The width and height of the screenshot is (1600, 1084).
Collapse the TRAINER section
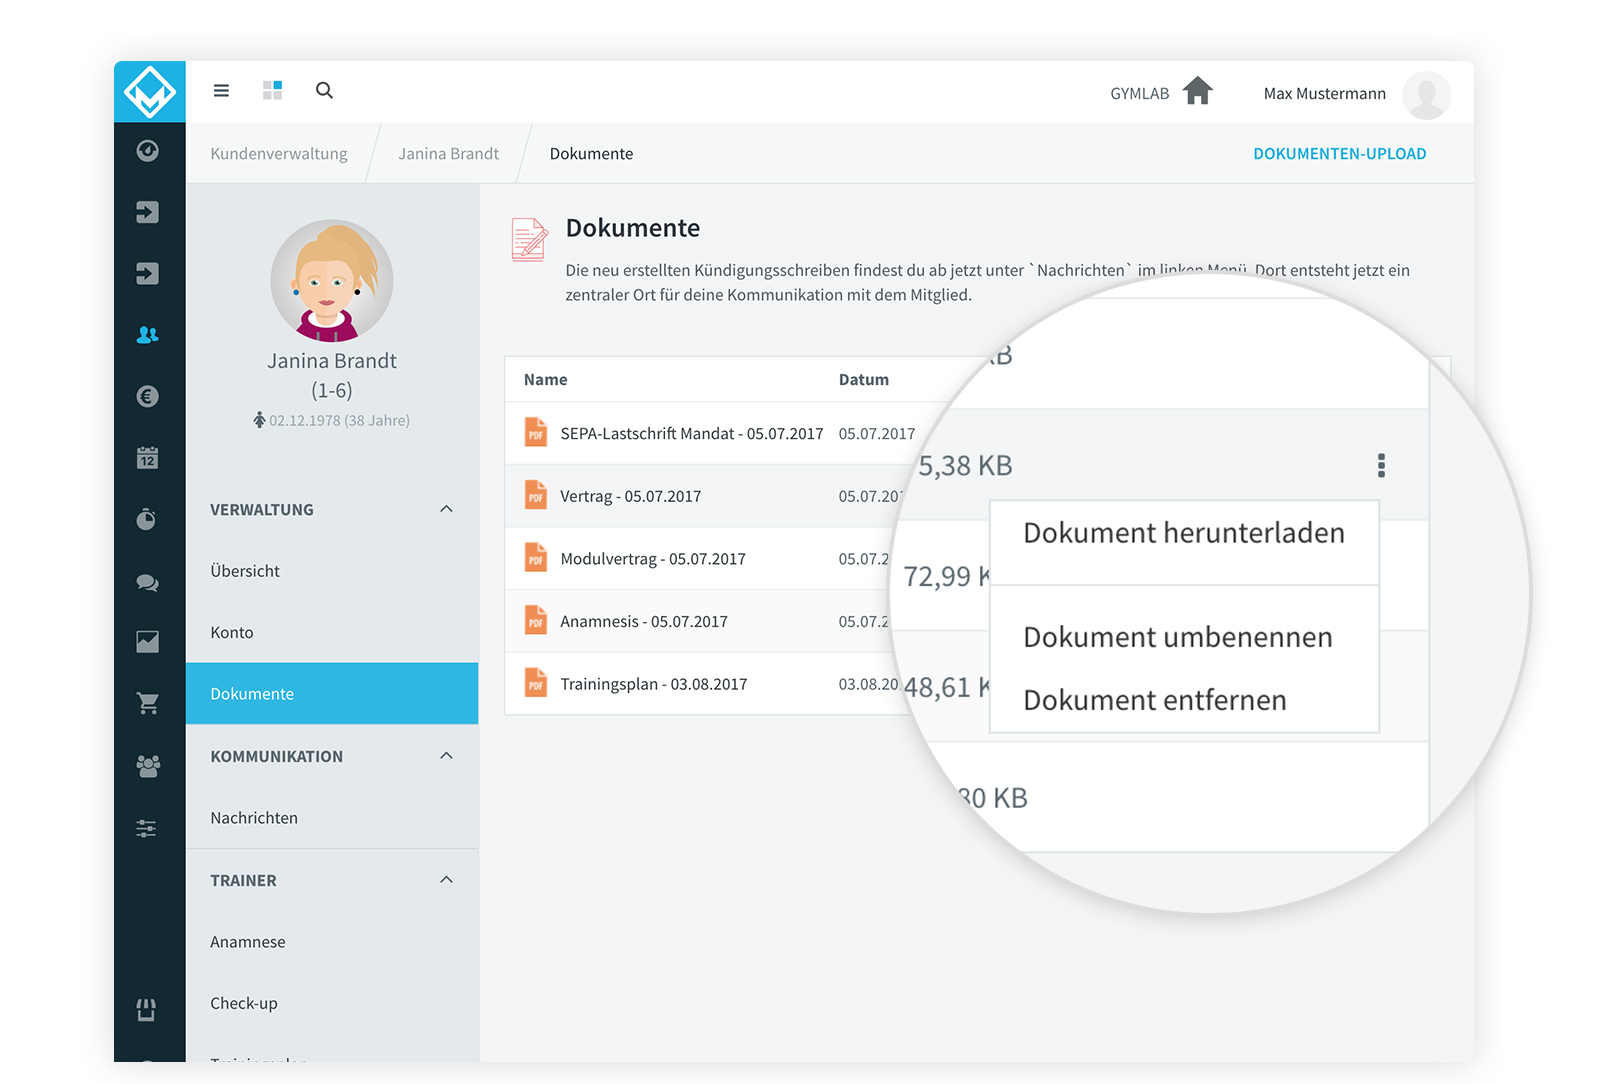point(446,880)
